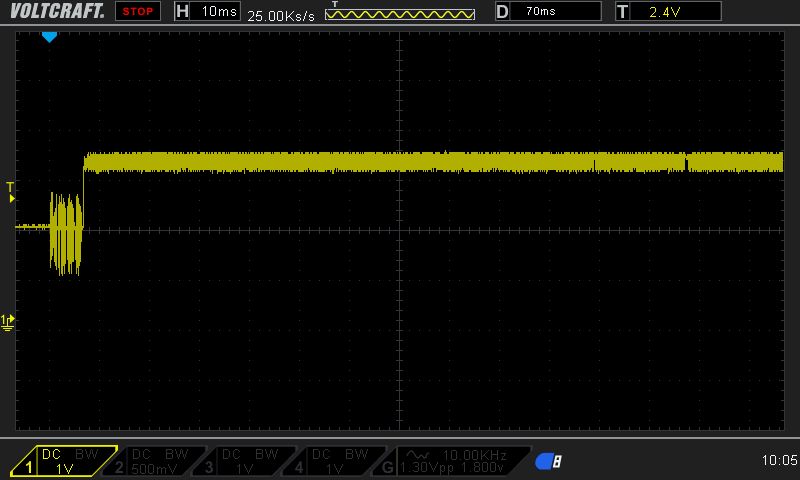Click the red STOP run status indicator
This screenshot has height=480, width=800.
coord(137,12)
